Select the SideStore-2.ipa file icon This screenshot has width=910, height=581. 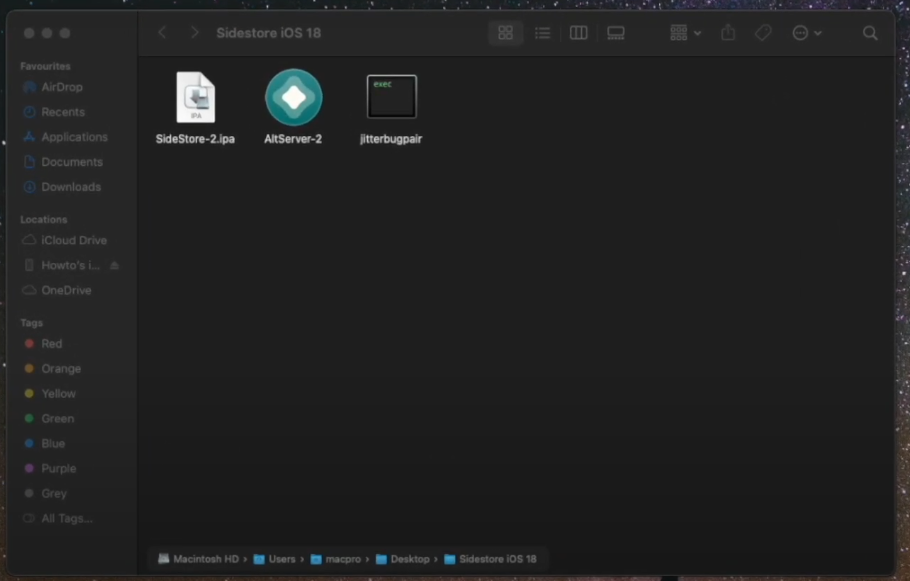pos(196,98)
